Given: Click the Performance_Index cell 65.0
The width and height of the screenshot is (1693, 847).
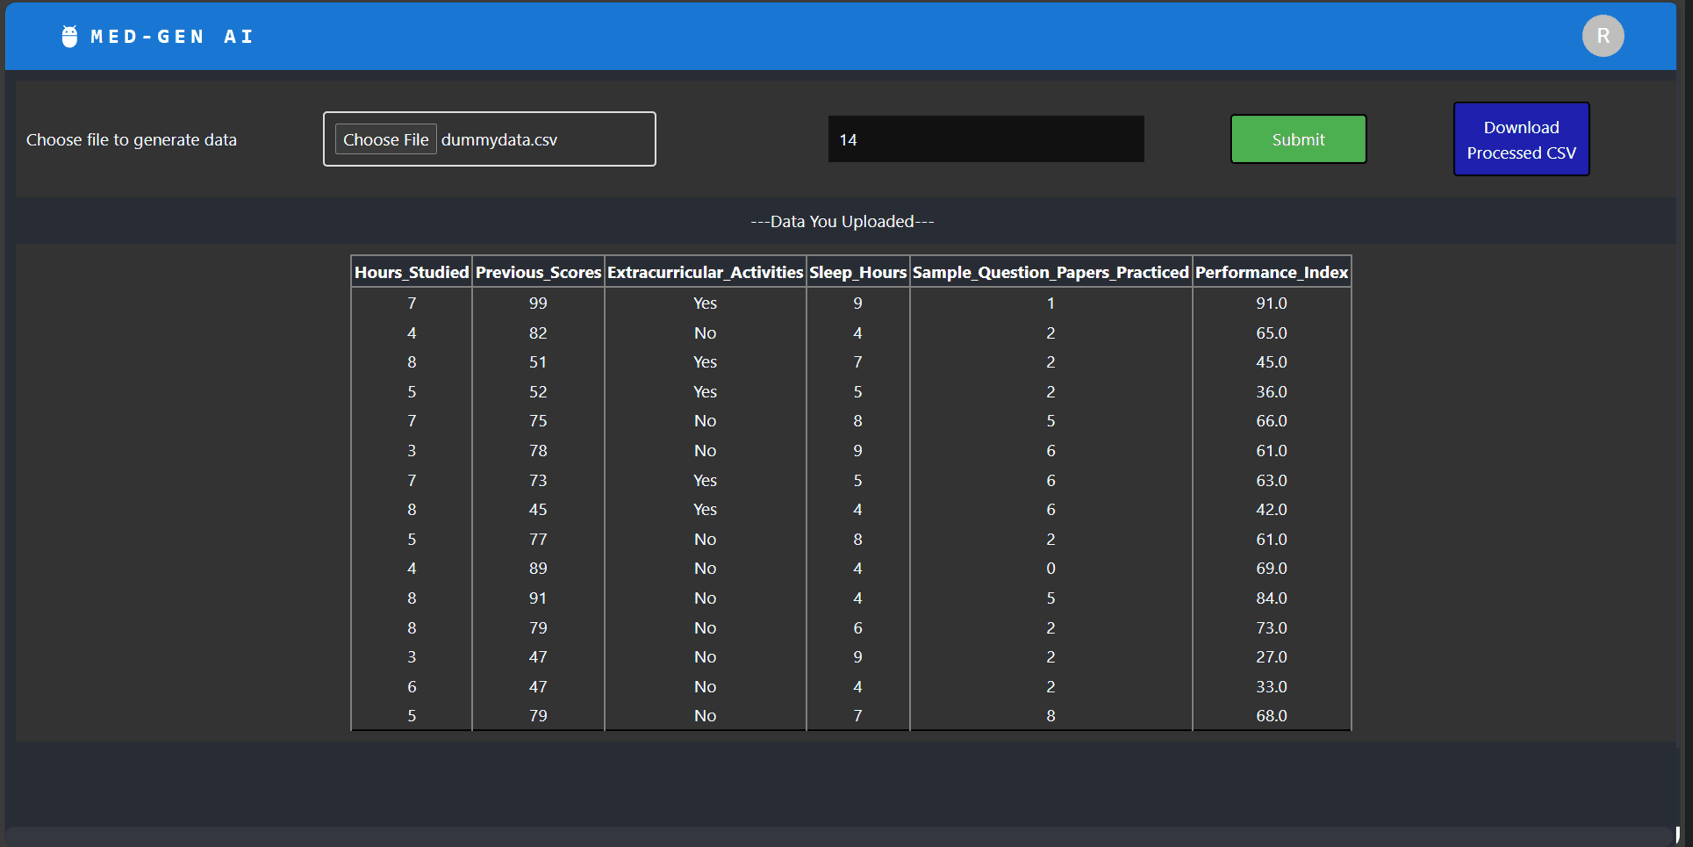Looking at the screenshot, I should tap(1271, 333).
